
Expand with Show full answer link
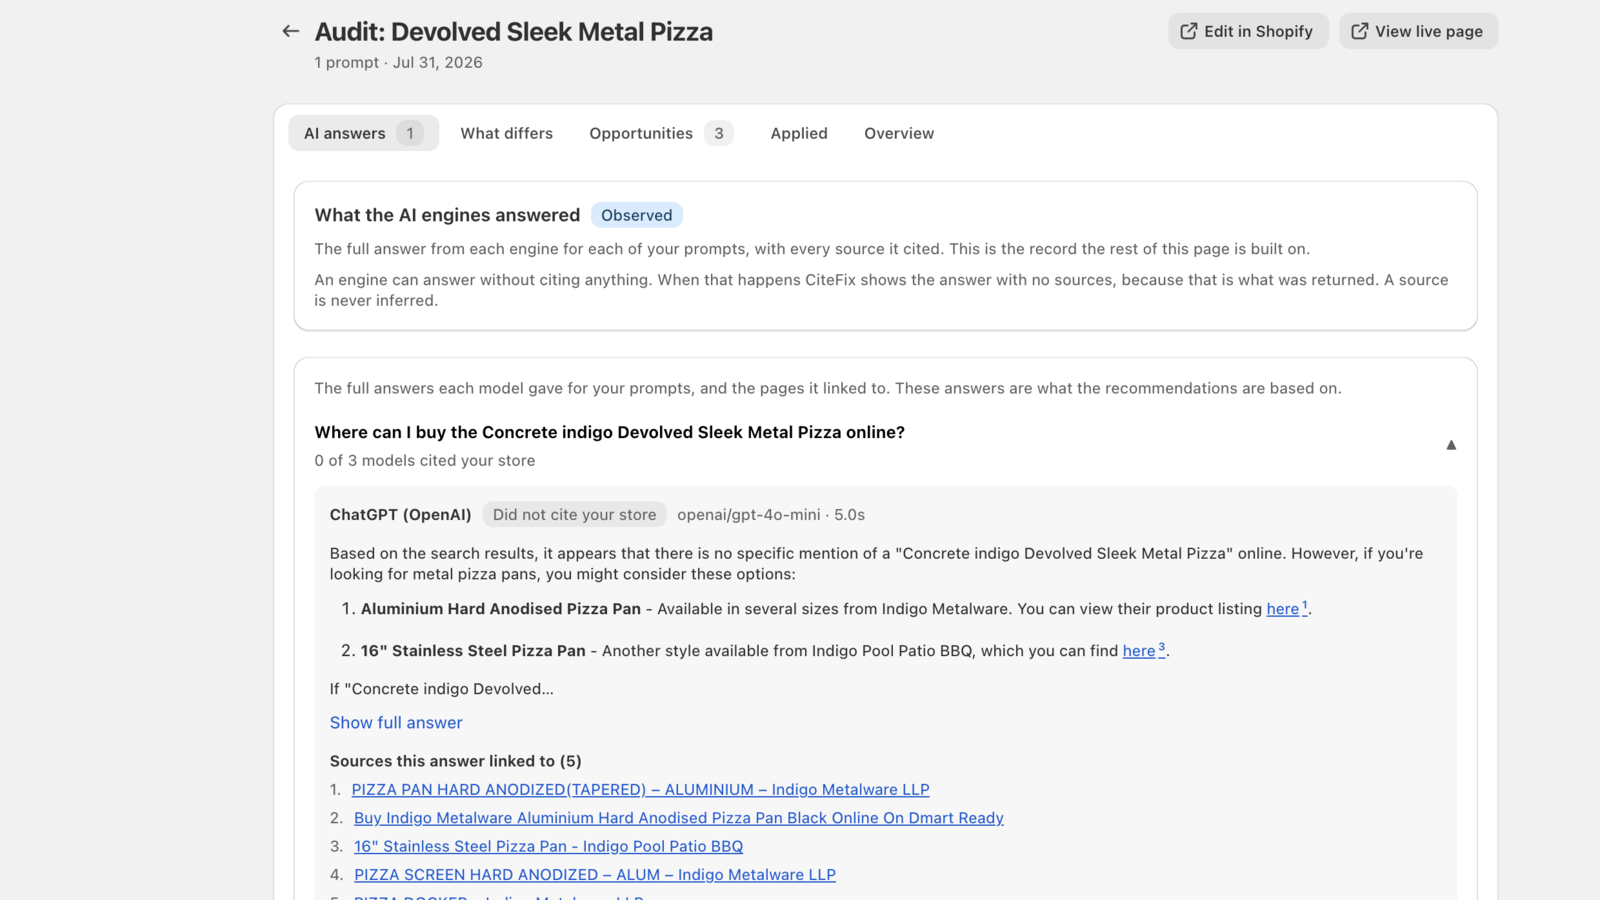pos(396,722)
